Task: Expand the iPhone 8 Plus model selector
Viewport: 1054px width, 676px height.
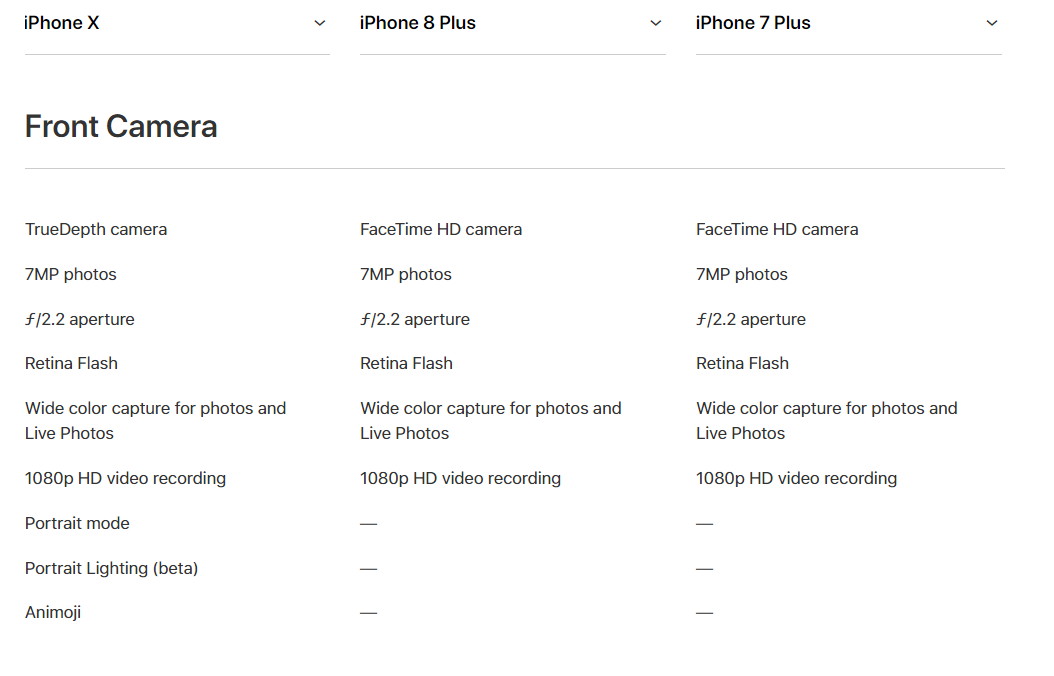Action: tap(511, 23)
